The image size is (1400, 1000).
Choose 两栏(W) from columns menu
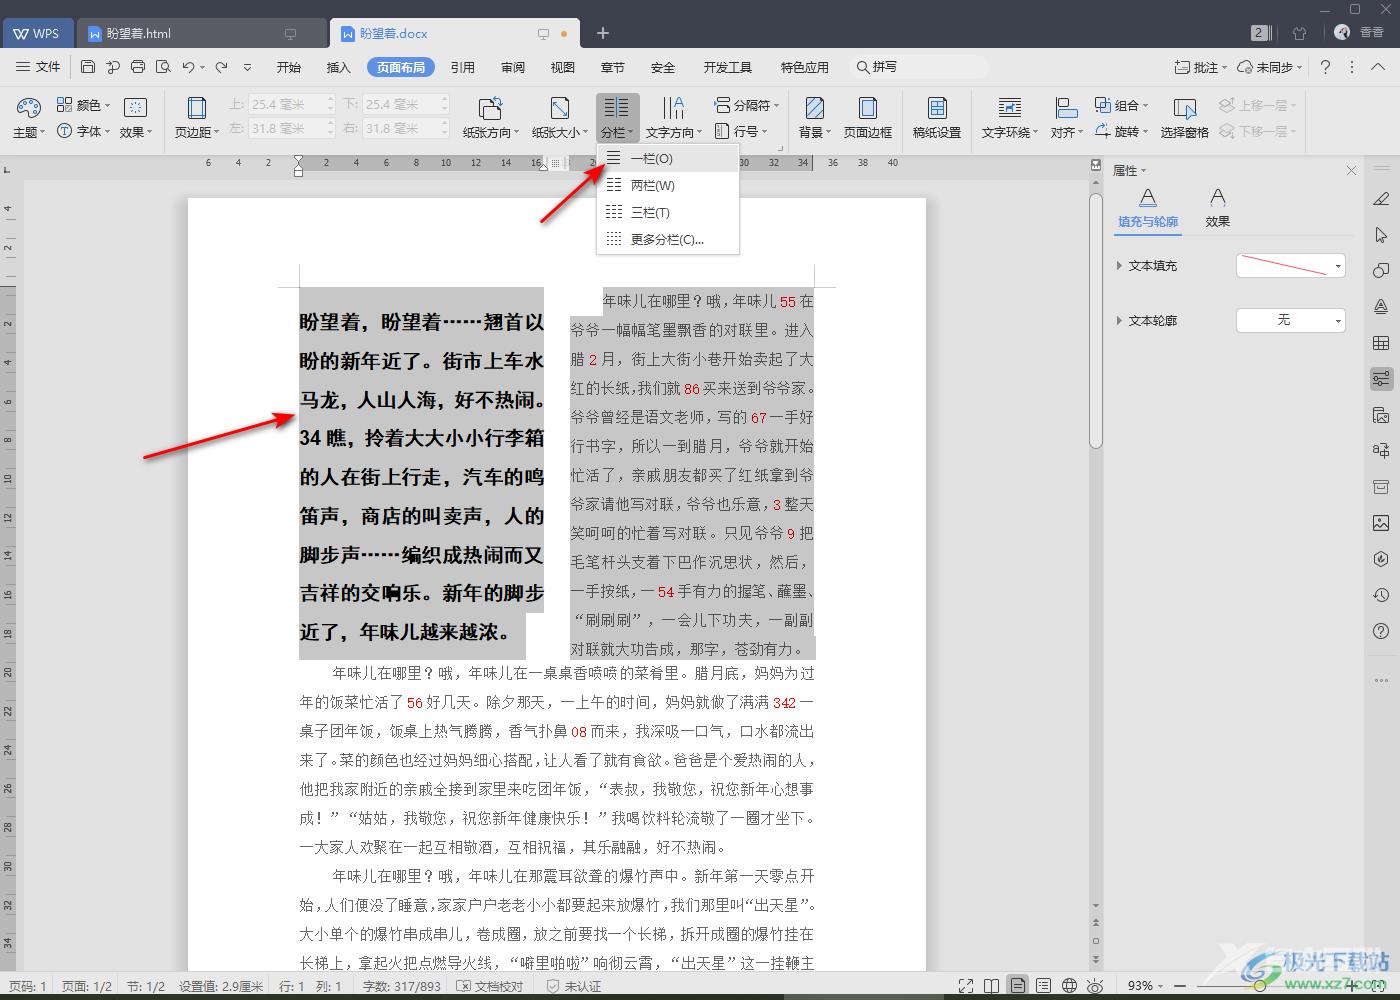[668, 185]
